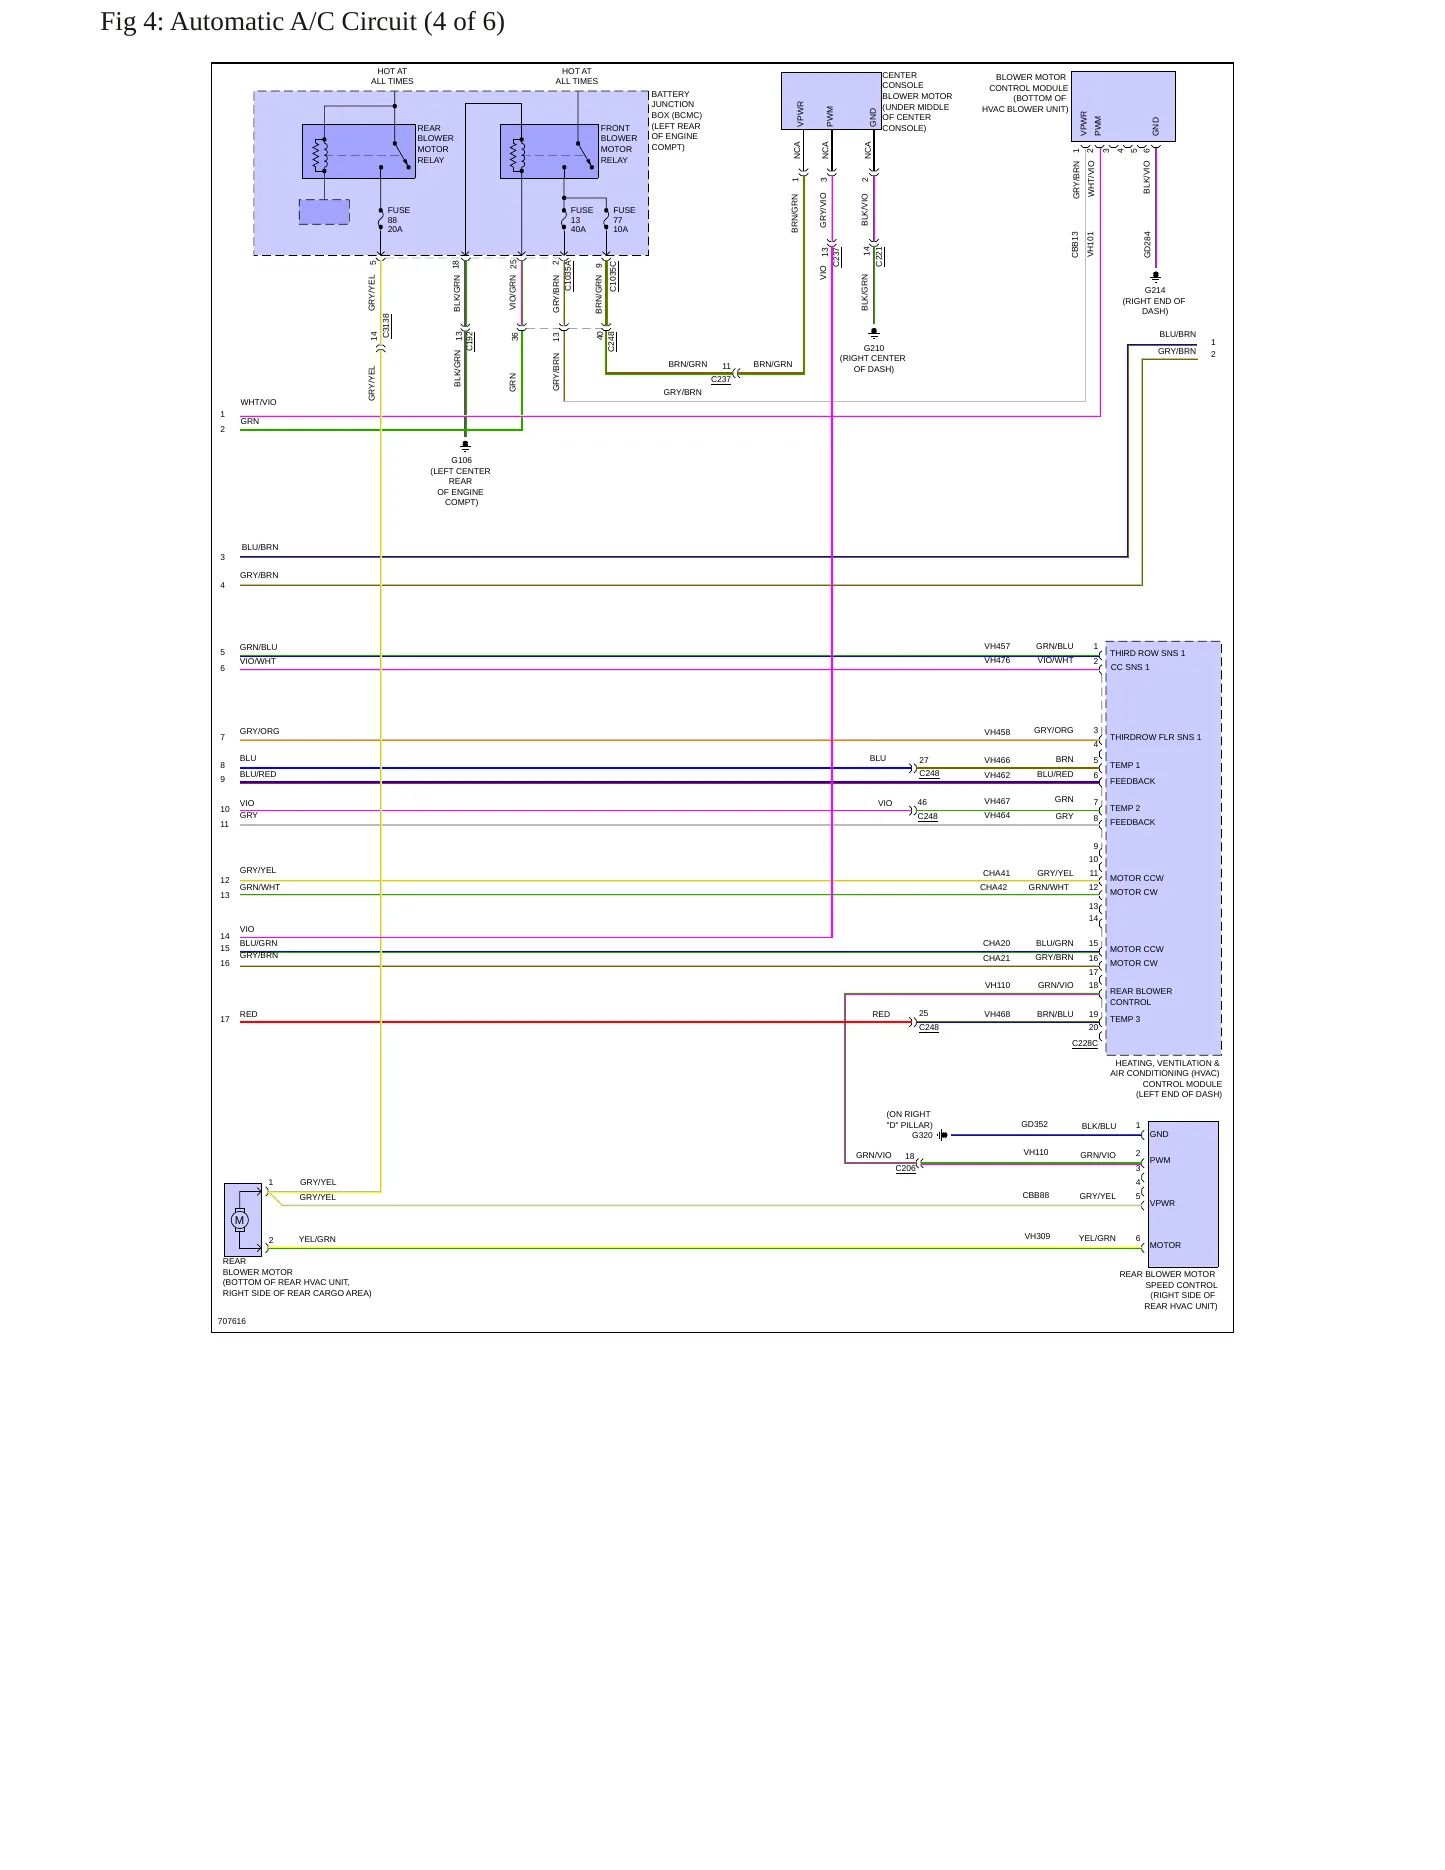The image size is (1445, 1870).
Task: Select the HVAC control module block
Action: pyautogui.click(x=1163, y=848)
